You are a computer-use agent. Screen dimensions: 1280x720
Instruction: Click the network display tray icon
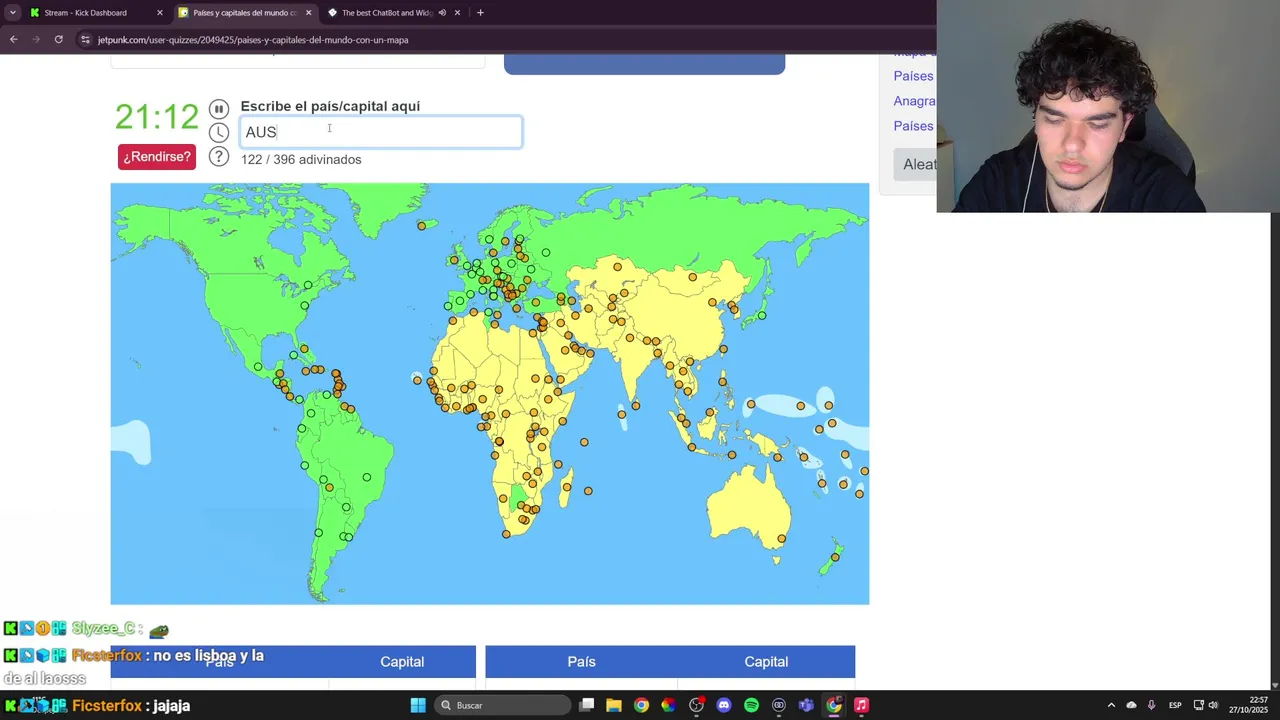1198,705
